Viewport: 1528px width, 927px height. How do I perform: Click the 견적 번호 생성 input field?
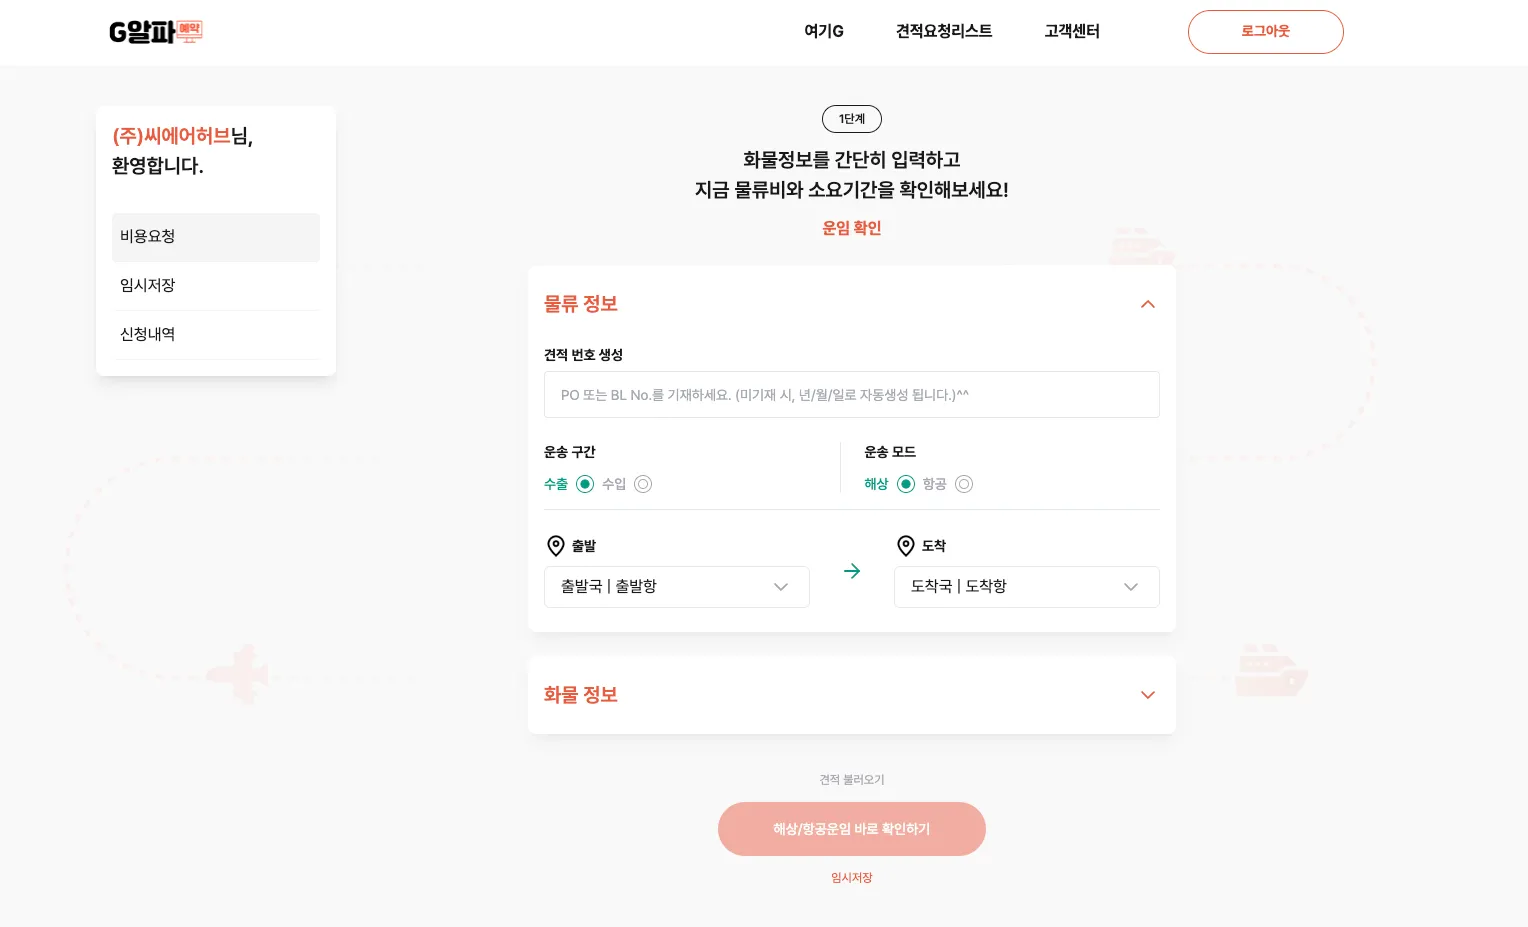(x=852, y=395)
